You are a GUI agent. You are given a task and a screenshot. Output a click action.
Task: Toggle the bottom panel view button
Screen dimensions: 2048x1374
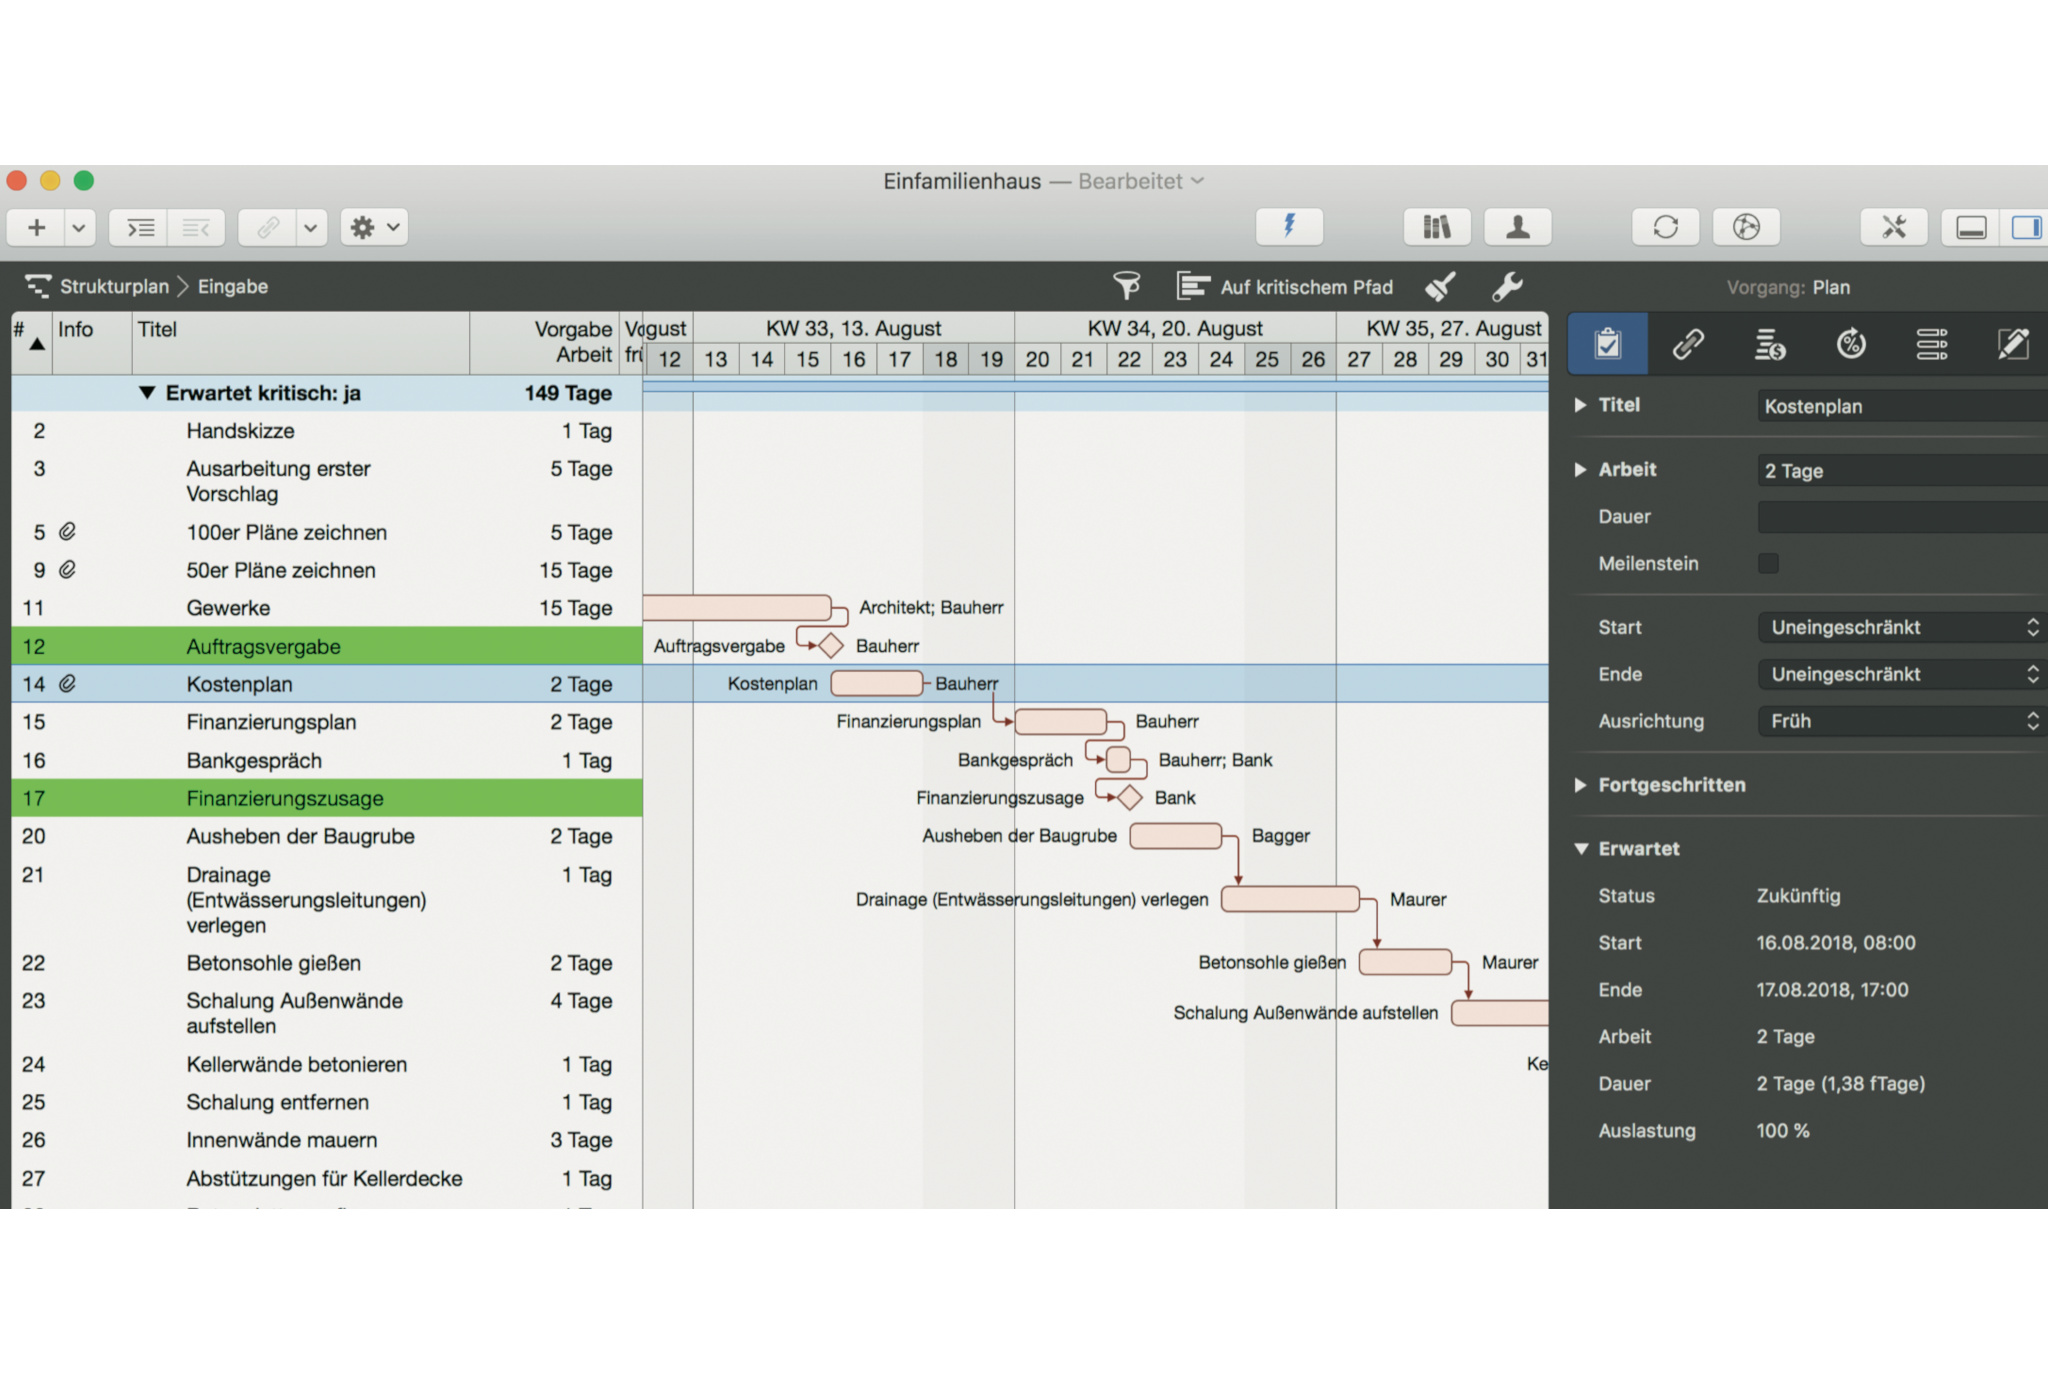coord(1971,228)
